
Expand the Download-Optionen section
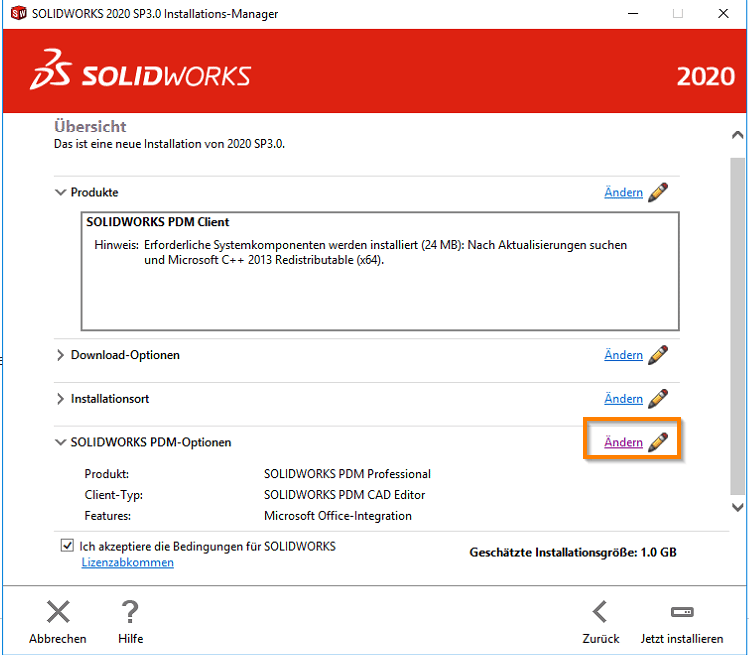[60, 355]
